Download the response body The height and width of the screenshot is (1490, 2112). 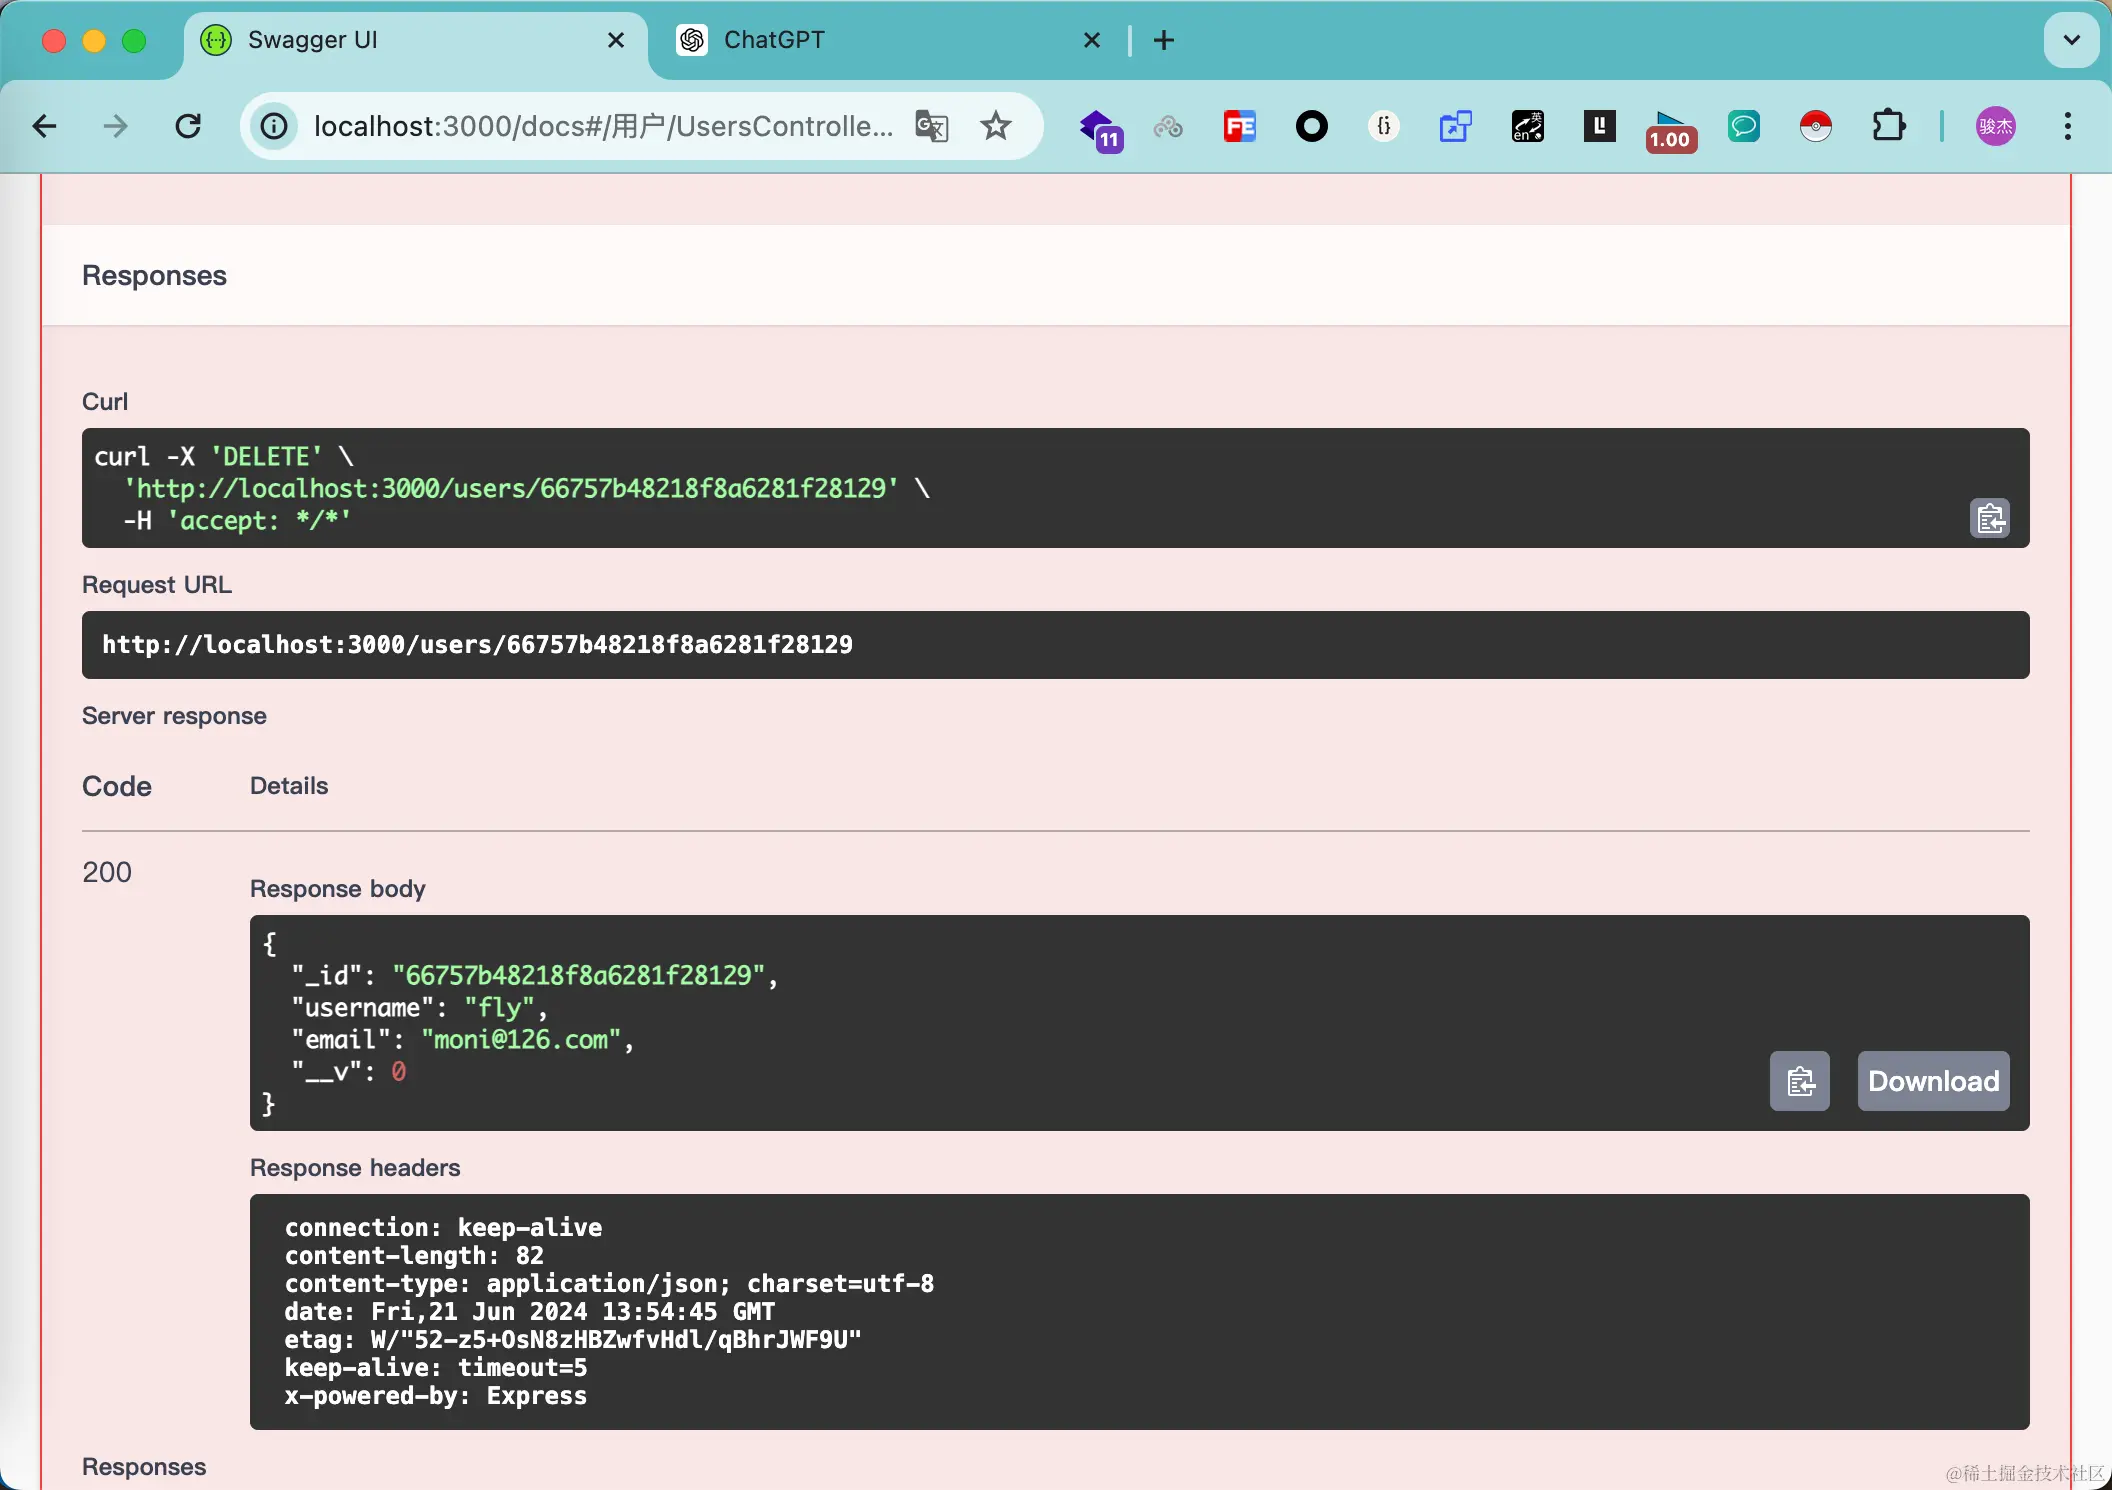tap(1933, 1081)
